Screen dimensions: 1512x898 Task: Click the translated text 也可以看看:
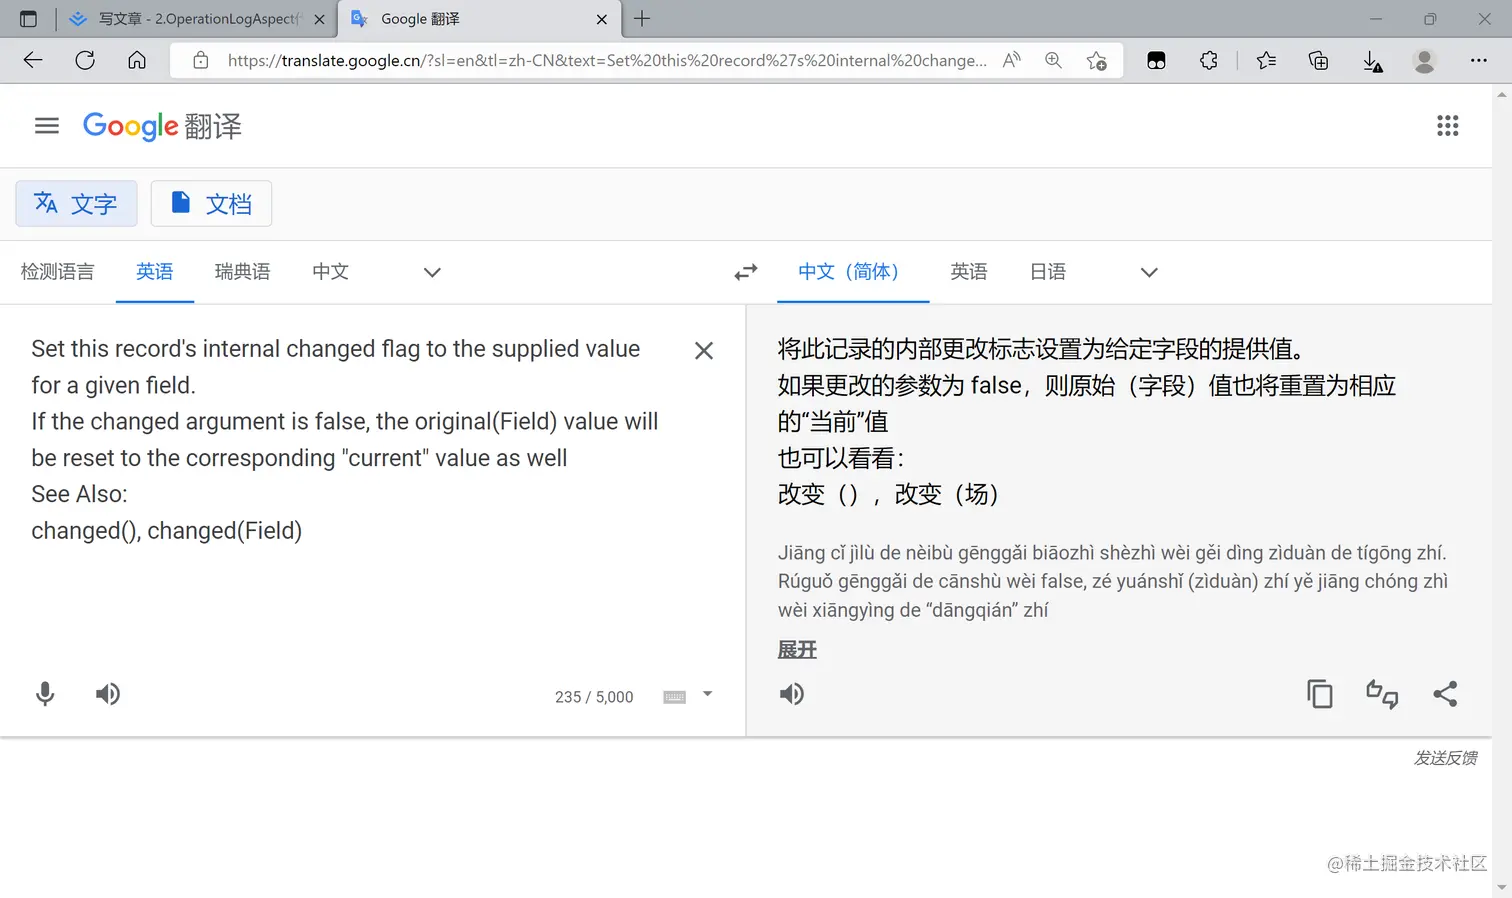[x=841, y=458]
